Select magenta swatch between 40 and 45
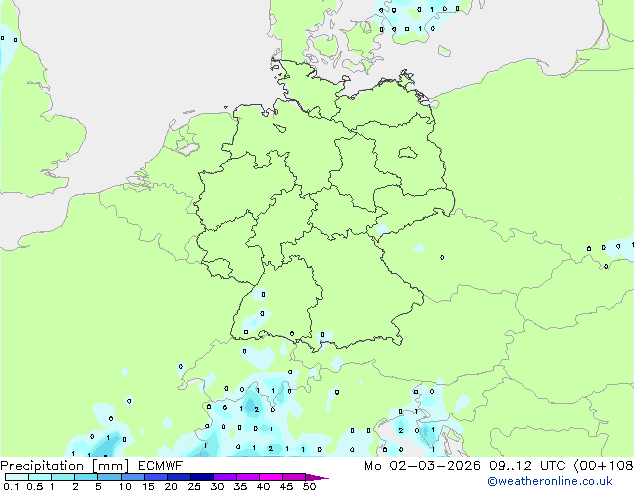This screenshot has width=634, height=490. (x=271, y=477)
